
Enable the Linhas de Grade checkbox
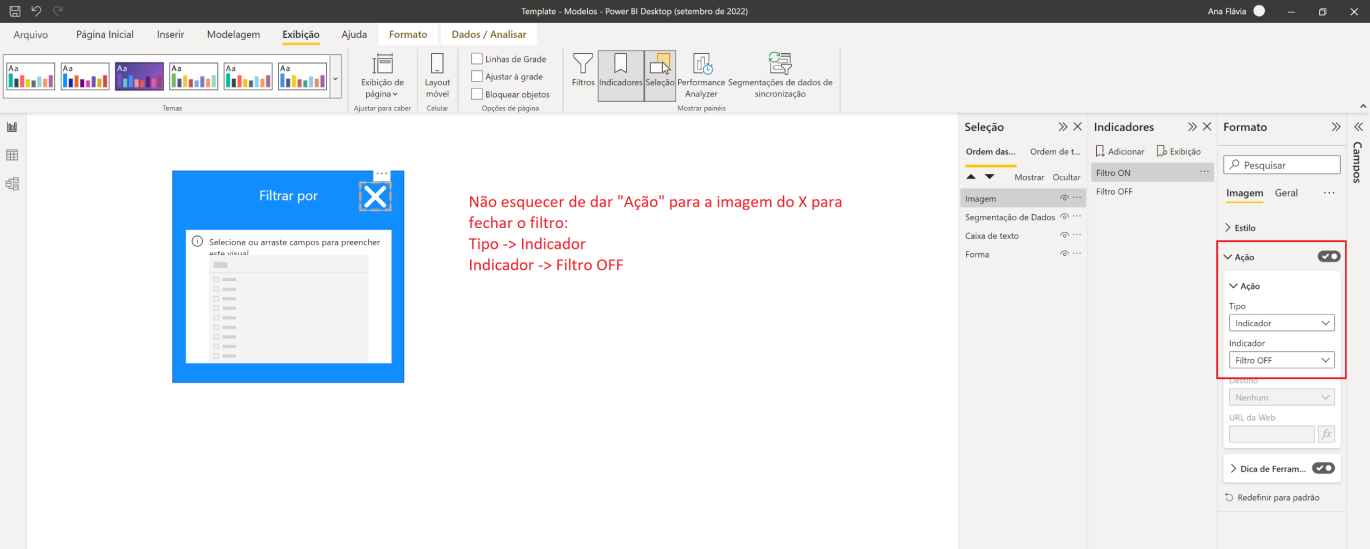point(477,59)
